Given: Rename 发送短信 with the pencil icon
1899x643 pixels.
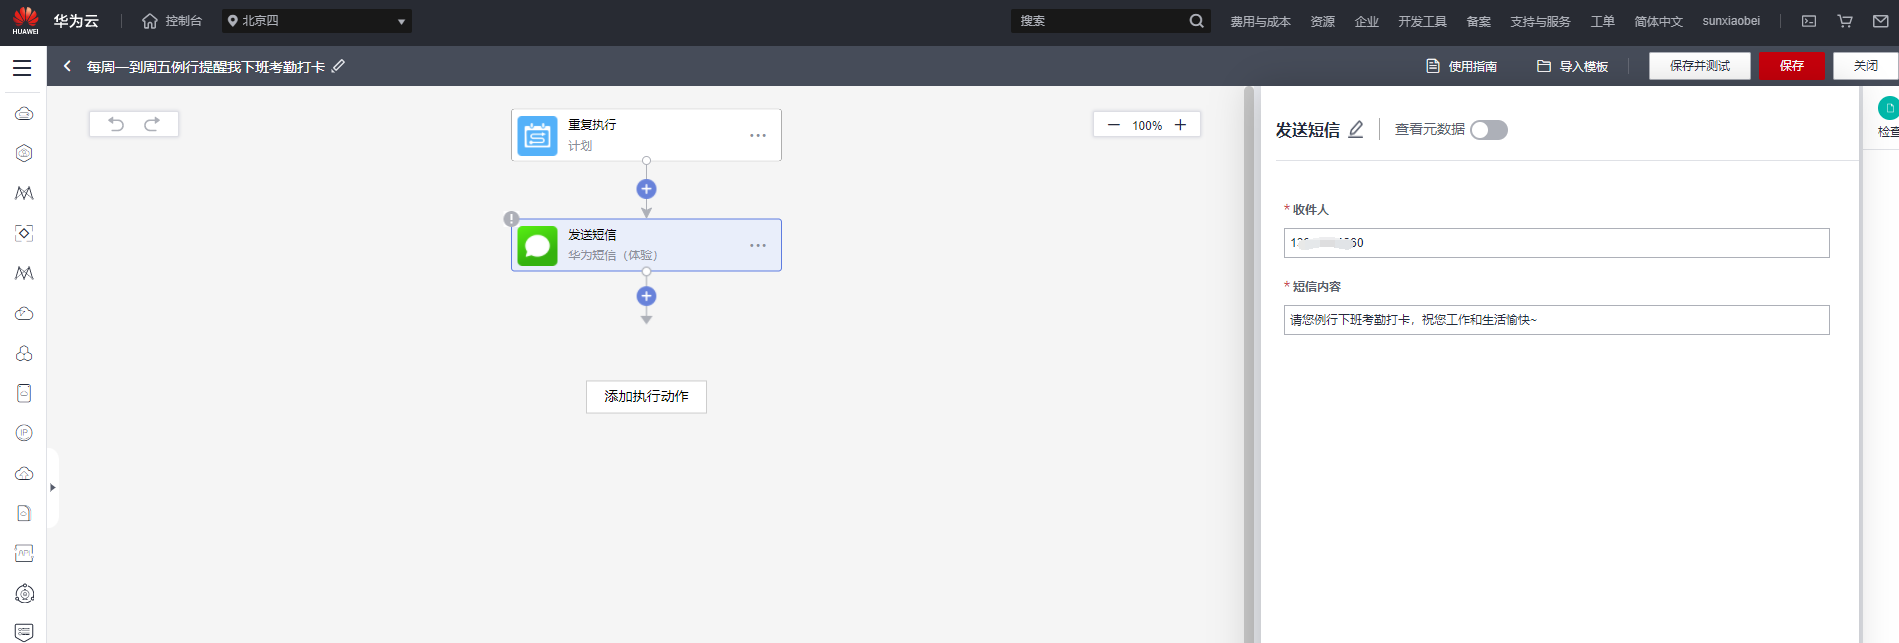Looking at the screenshot, I should [x=1356, y=130].
